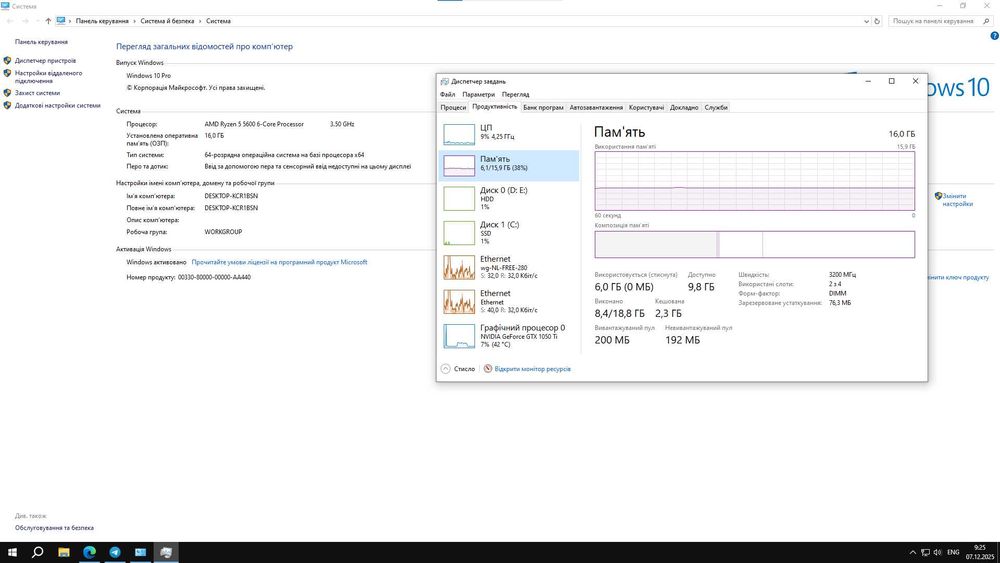Open clock and date in taskbar

979,552
